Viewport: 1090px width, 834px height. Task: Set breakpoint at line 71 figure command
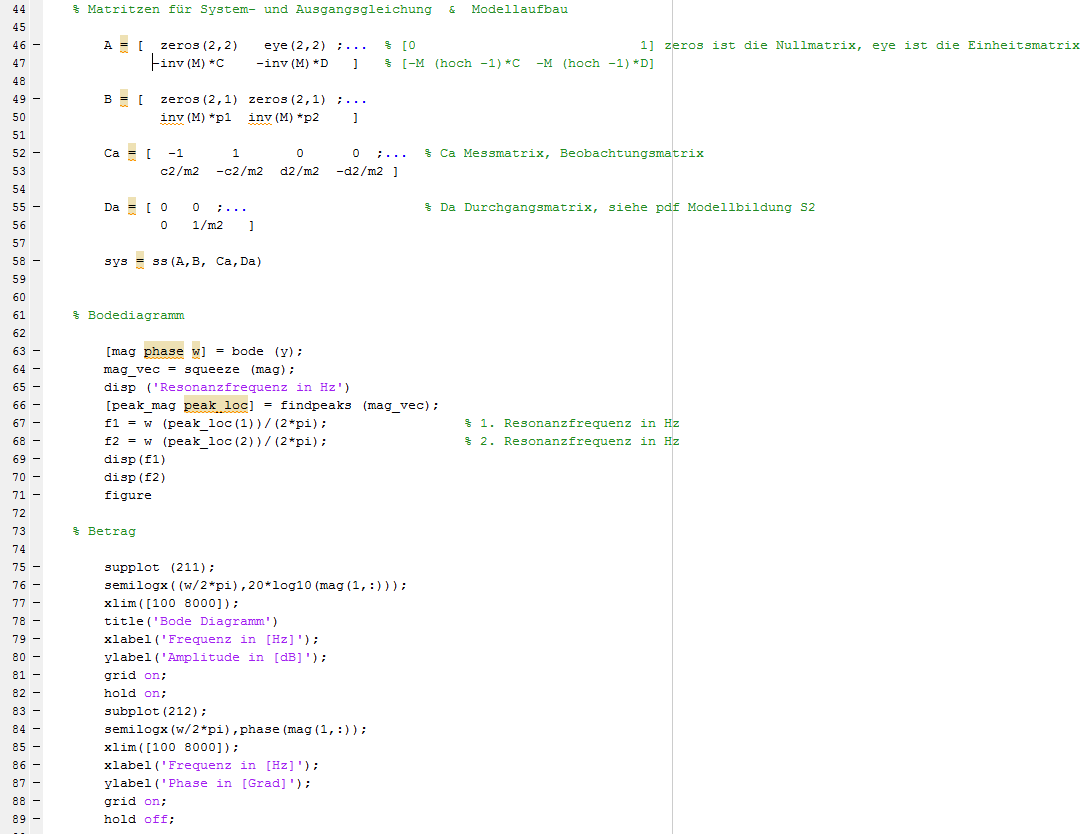pos(36,495)
